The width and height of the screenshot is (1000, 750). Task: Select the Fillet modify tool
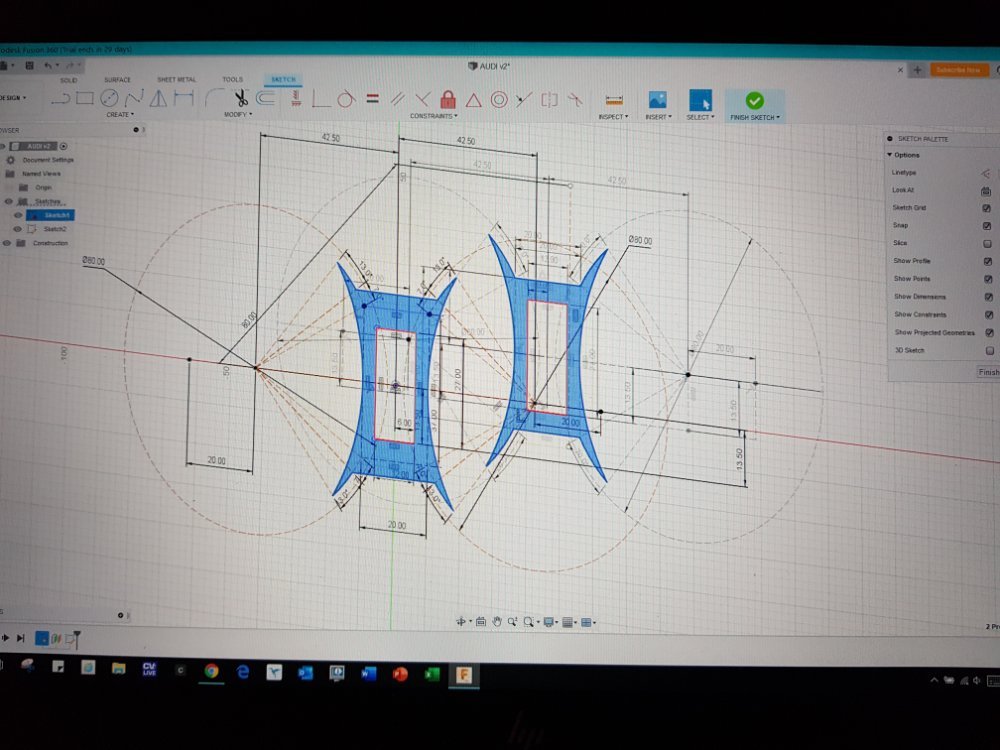point(214,98)
